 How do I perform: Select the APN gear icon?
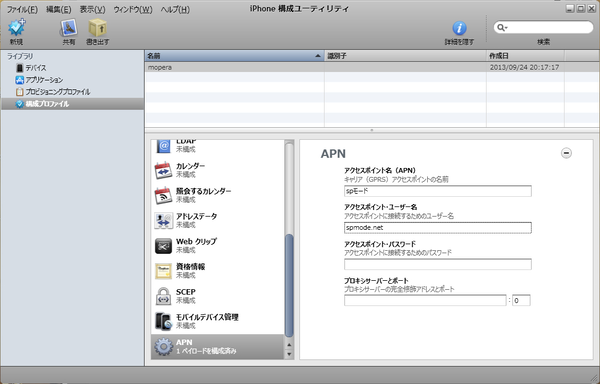[163, 347]
